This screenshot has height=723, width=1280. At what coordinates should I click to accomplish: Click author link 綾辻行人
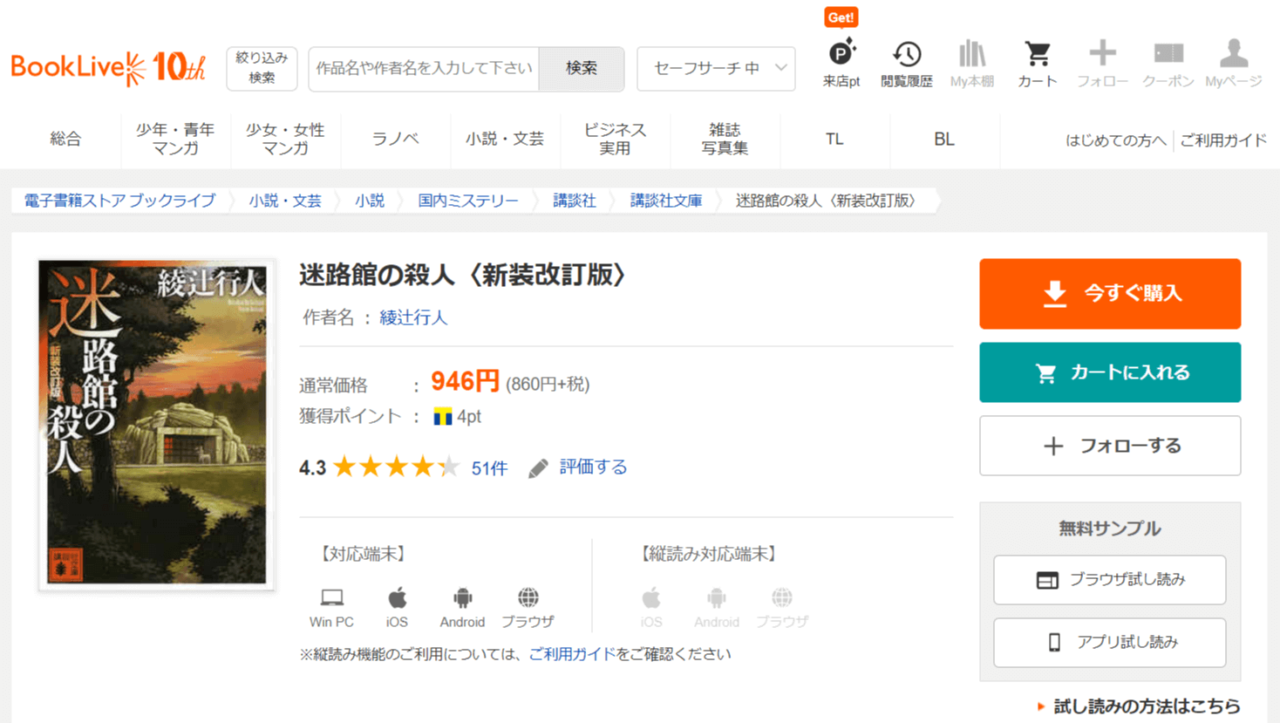coord(414,318)
